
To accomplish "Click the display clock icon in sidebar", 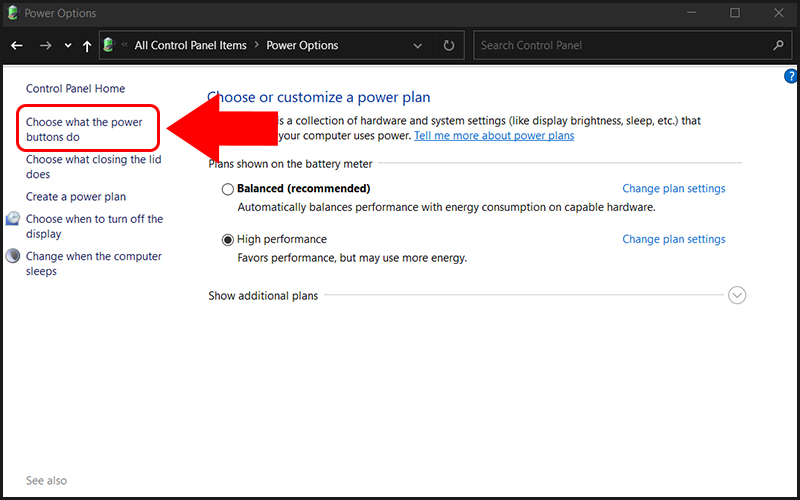I will 13,219.
